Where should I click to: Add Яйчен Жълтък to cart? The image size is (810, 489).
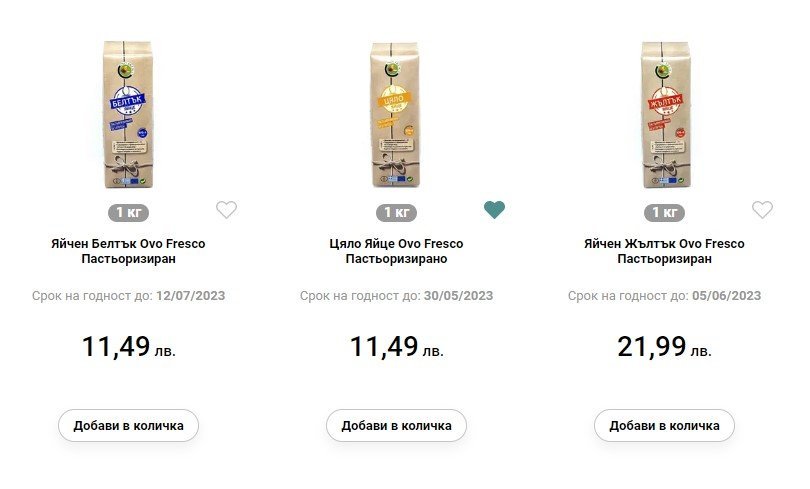point(664,425)
